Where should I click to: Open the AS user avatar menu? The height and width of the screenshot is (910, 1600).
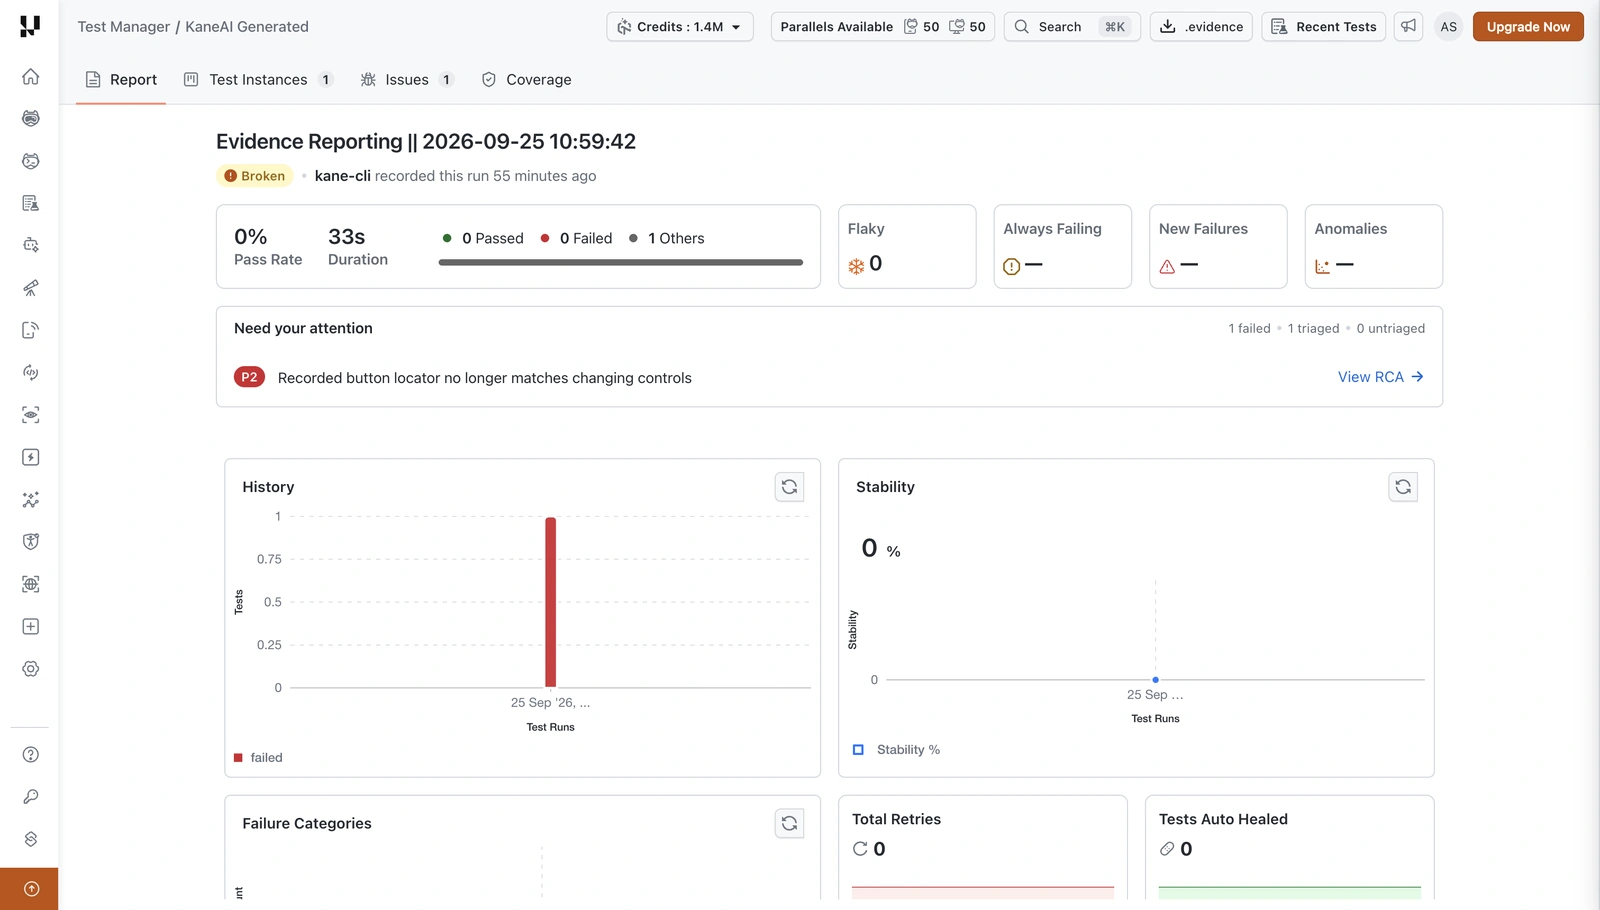tap(1448, 27)
